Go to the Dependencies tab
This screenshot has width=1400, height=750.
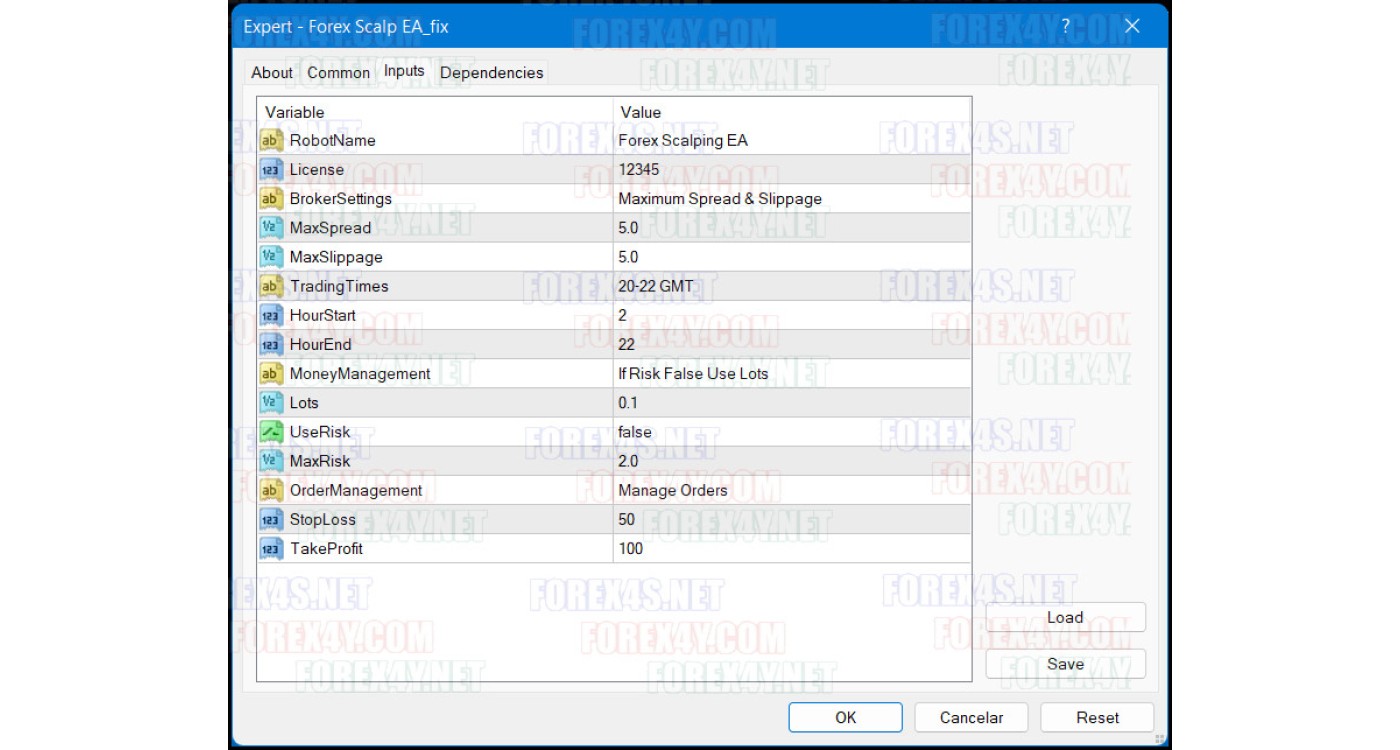pyautogui.click(x=491, y=73)
